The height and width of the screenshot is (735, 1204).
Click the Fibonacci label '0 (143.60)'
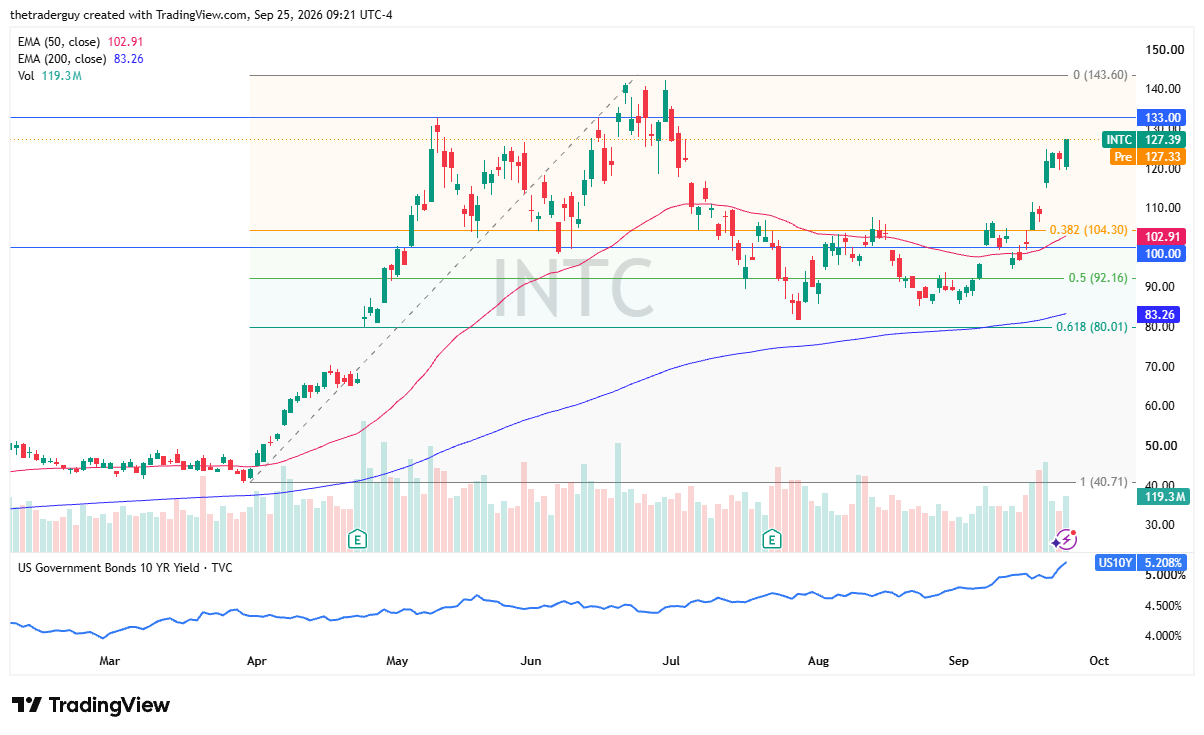(x=1100, y=75)
